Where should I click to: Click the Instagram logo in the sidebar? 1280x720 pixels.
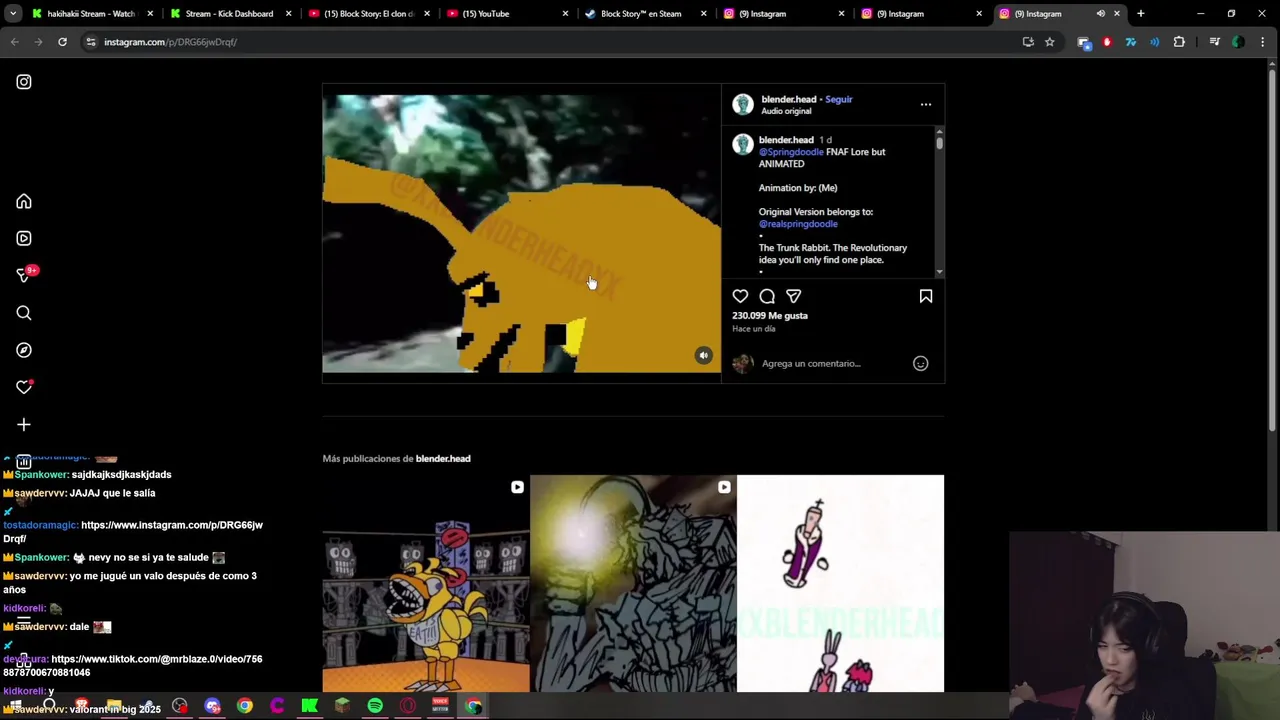24,82
